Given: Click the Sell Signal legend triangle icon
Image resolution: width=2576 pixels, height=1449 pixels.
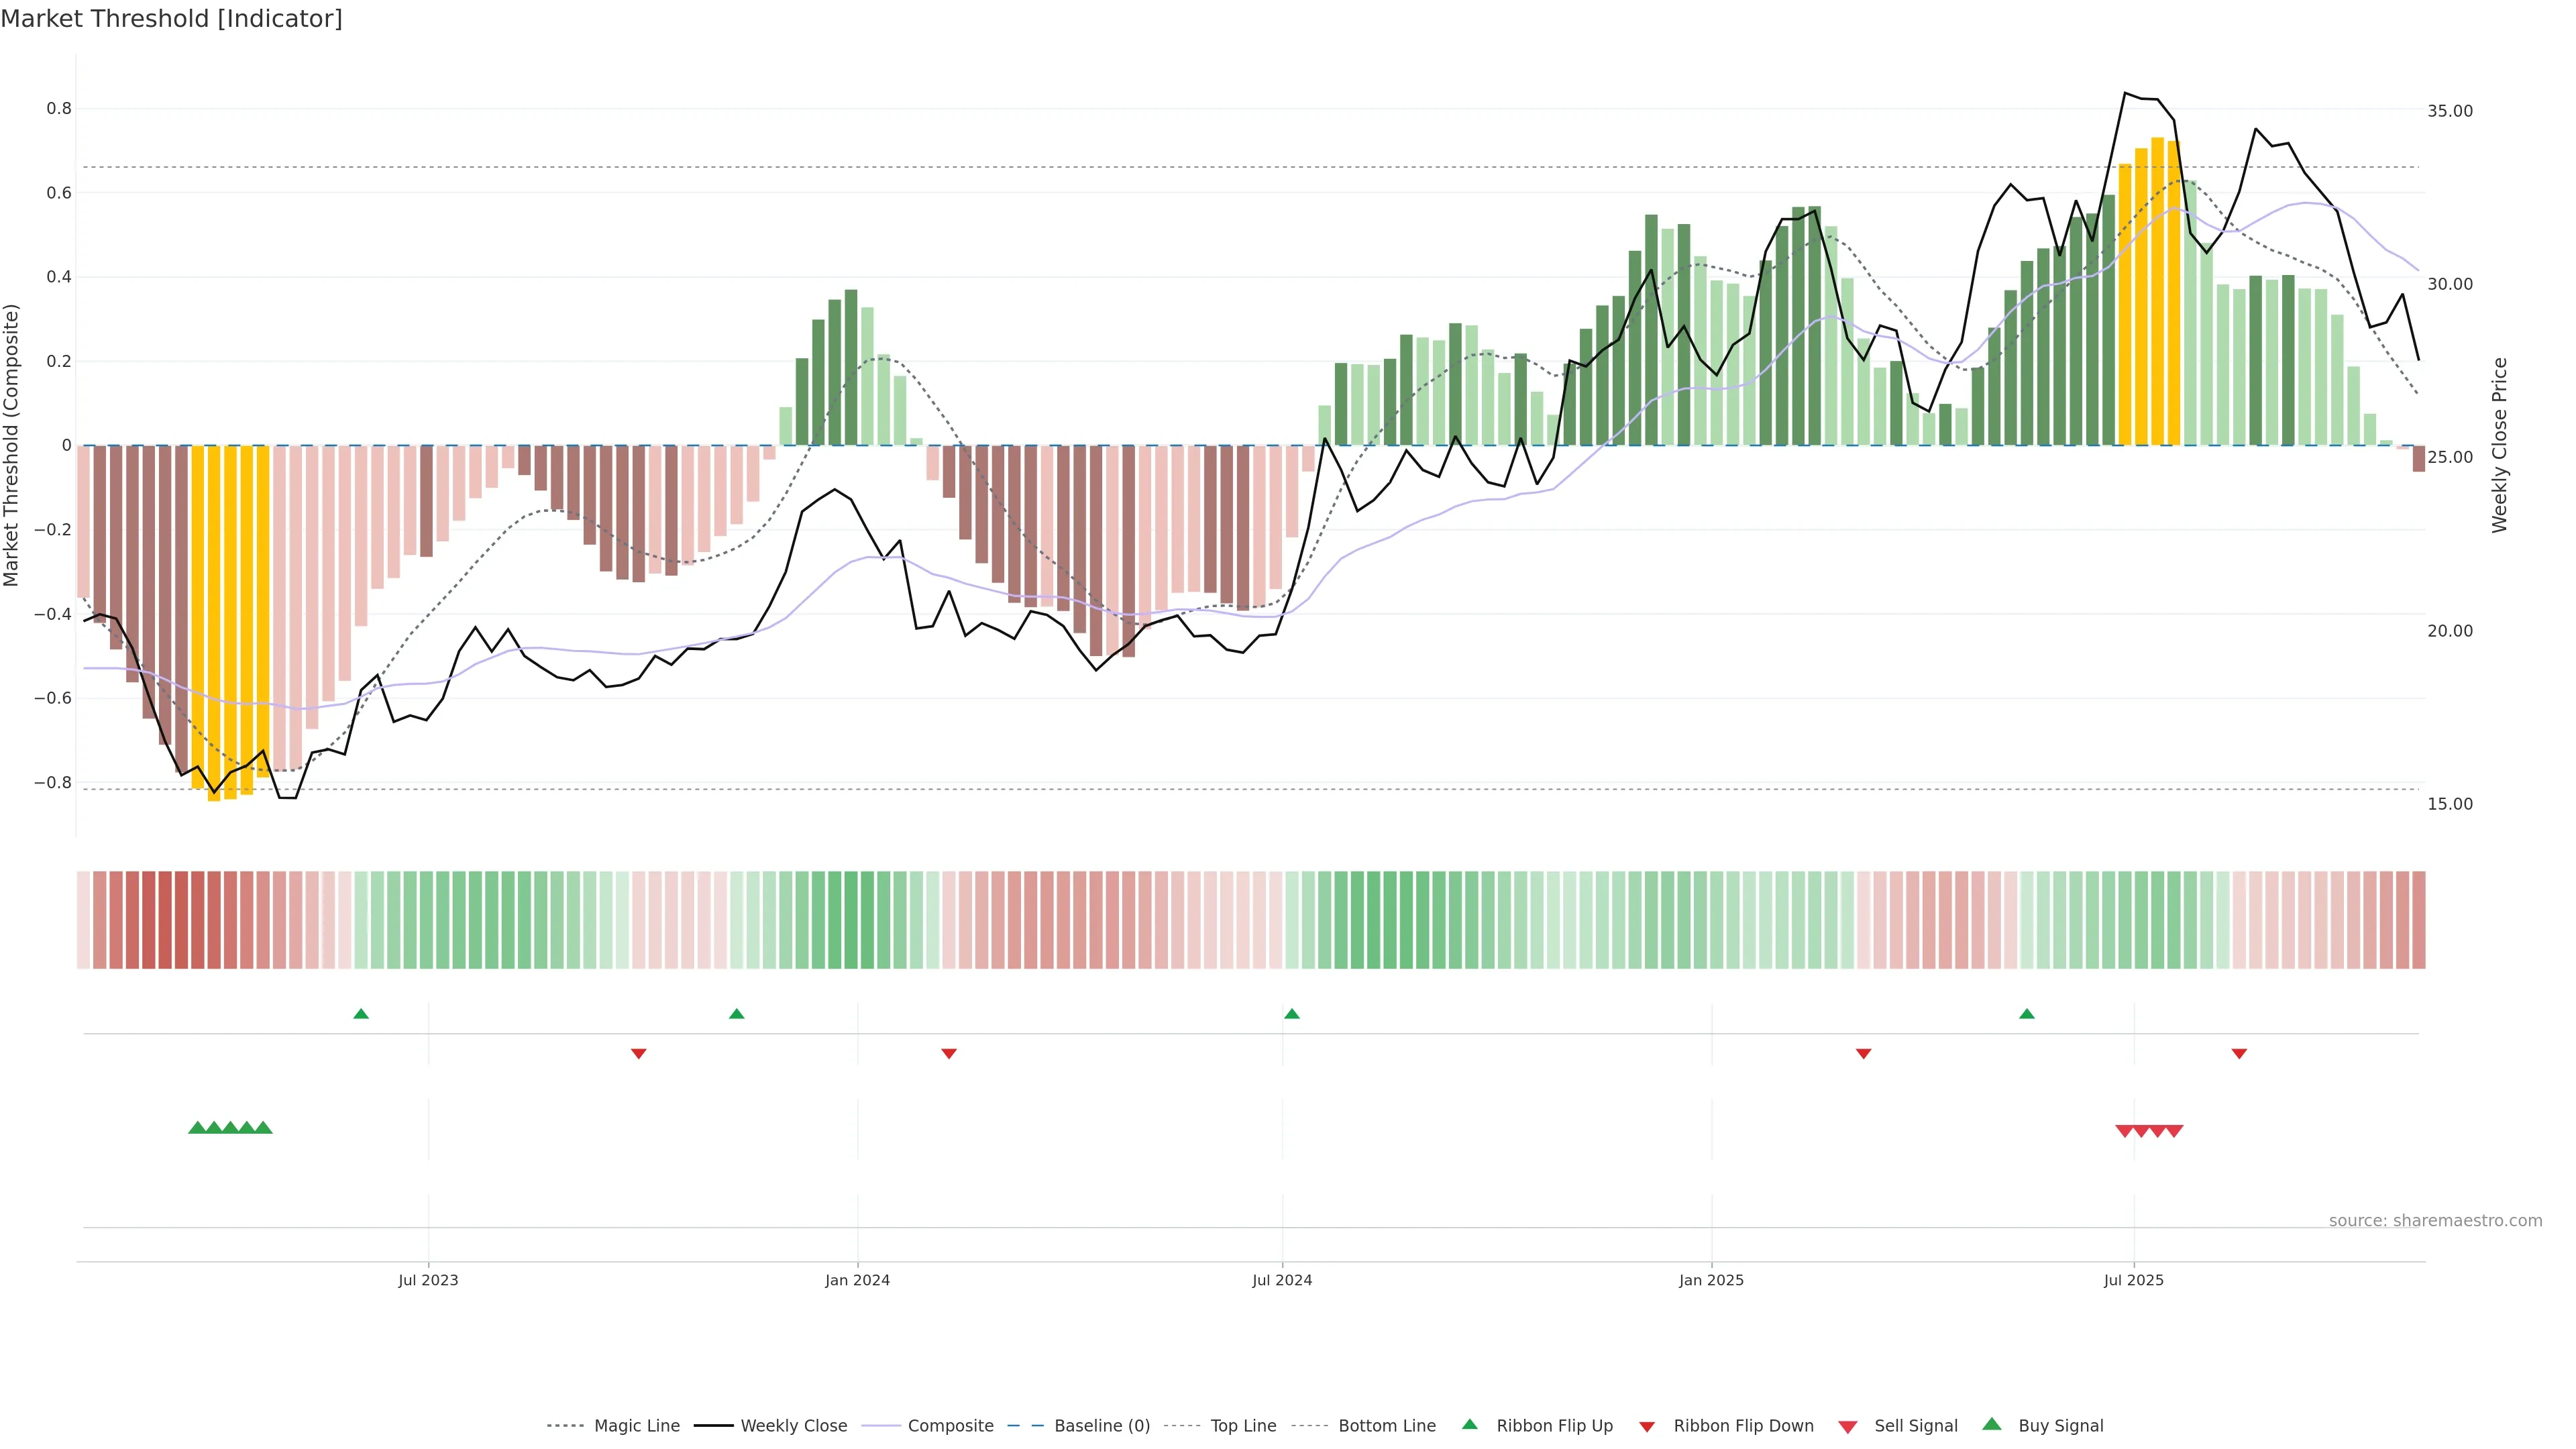Looking at the screenshot, I should pos(1848,1427).
